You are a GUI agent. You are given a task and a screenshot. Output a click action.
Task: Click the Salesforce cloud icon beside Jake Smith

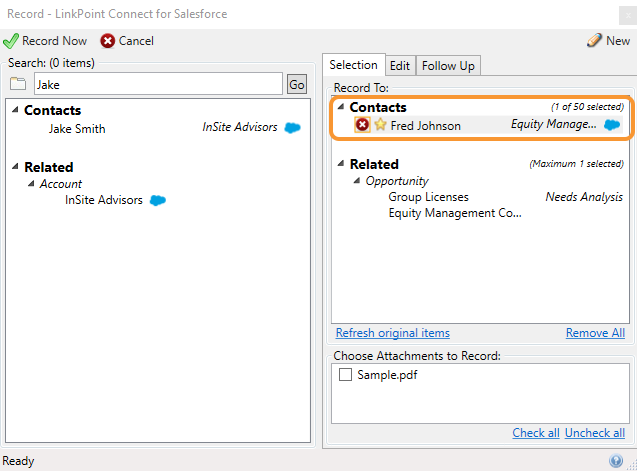292,128
